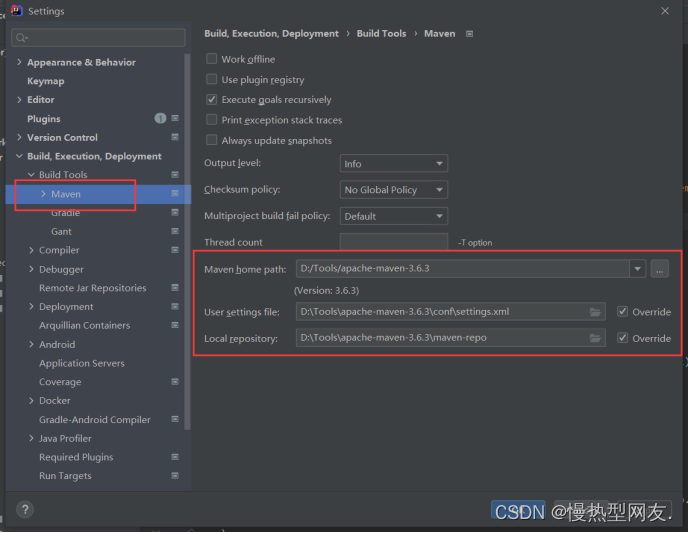Toggle Override for Local repository
This screenshot has height=533, width=688.
(x=622, y=338)
